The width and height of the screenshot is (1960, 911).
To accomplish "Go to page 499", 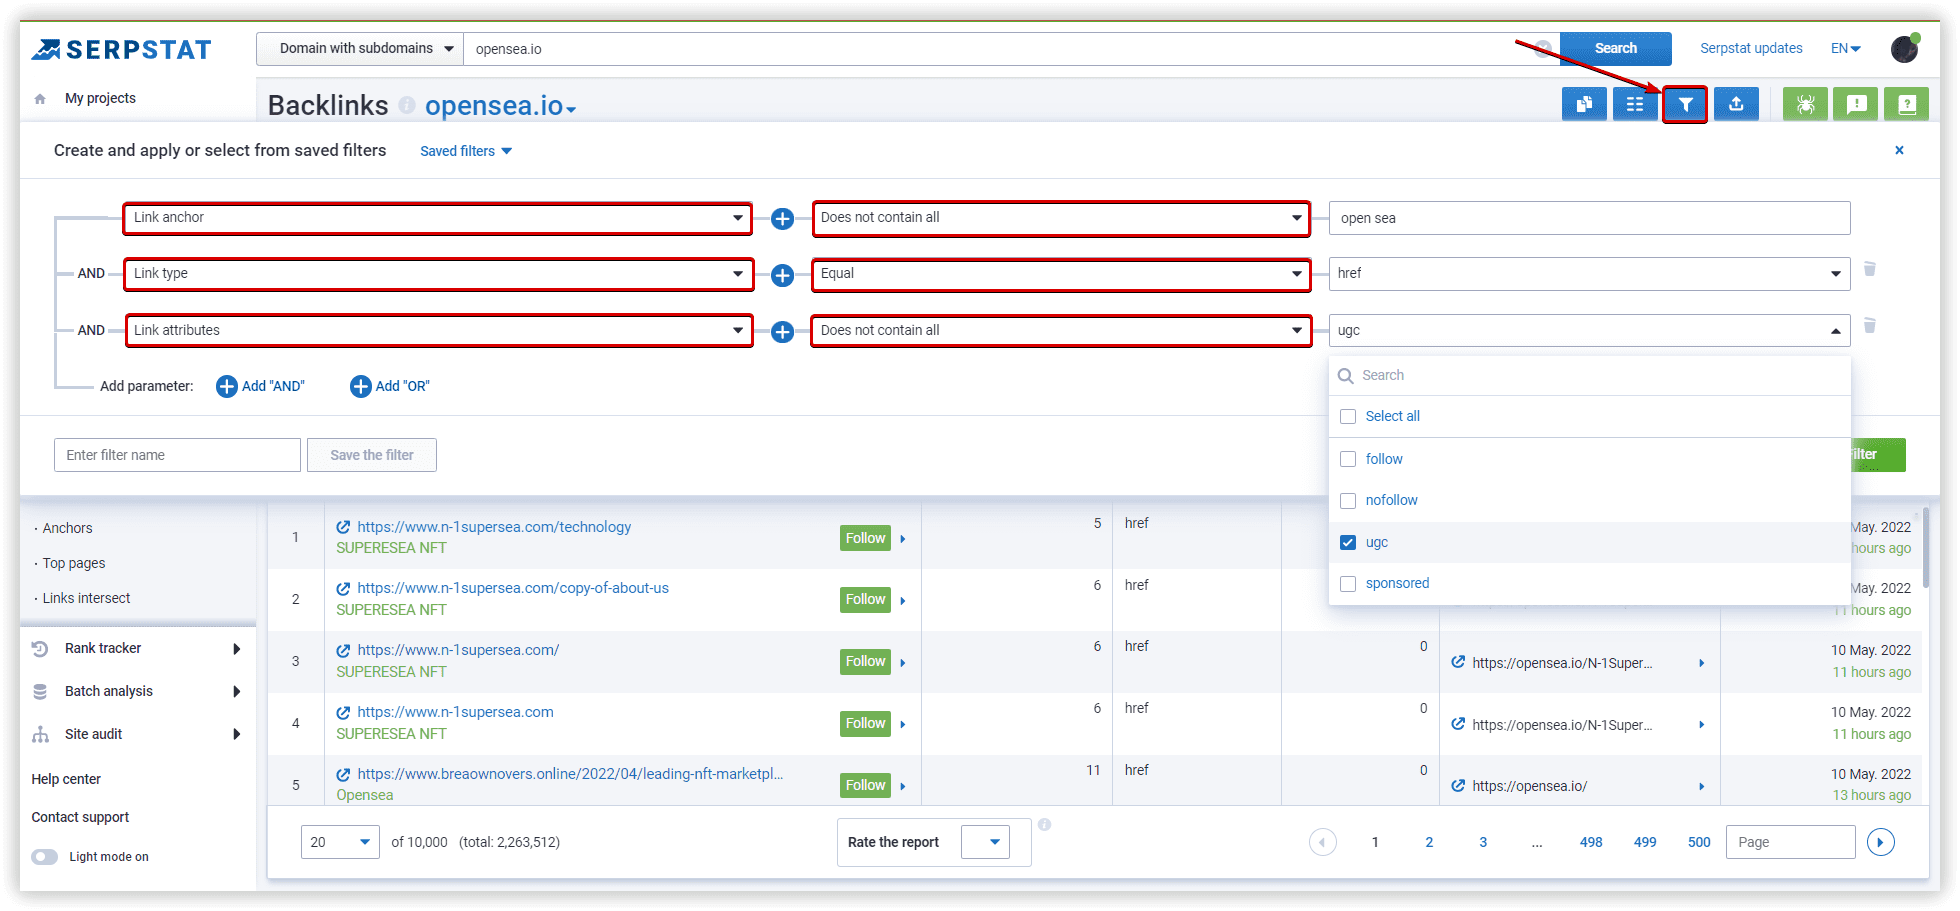I will (x=1645, y=842).
